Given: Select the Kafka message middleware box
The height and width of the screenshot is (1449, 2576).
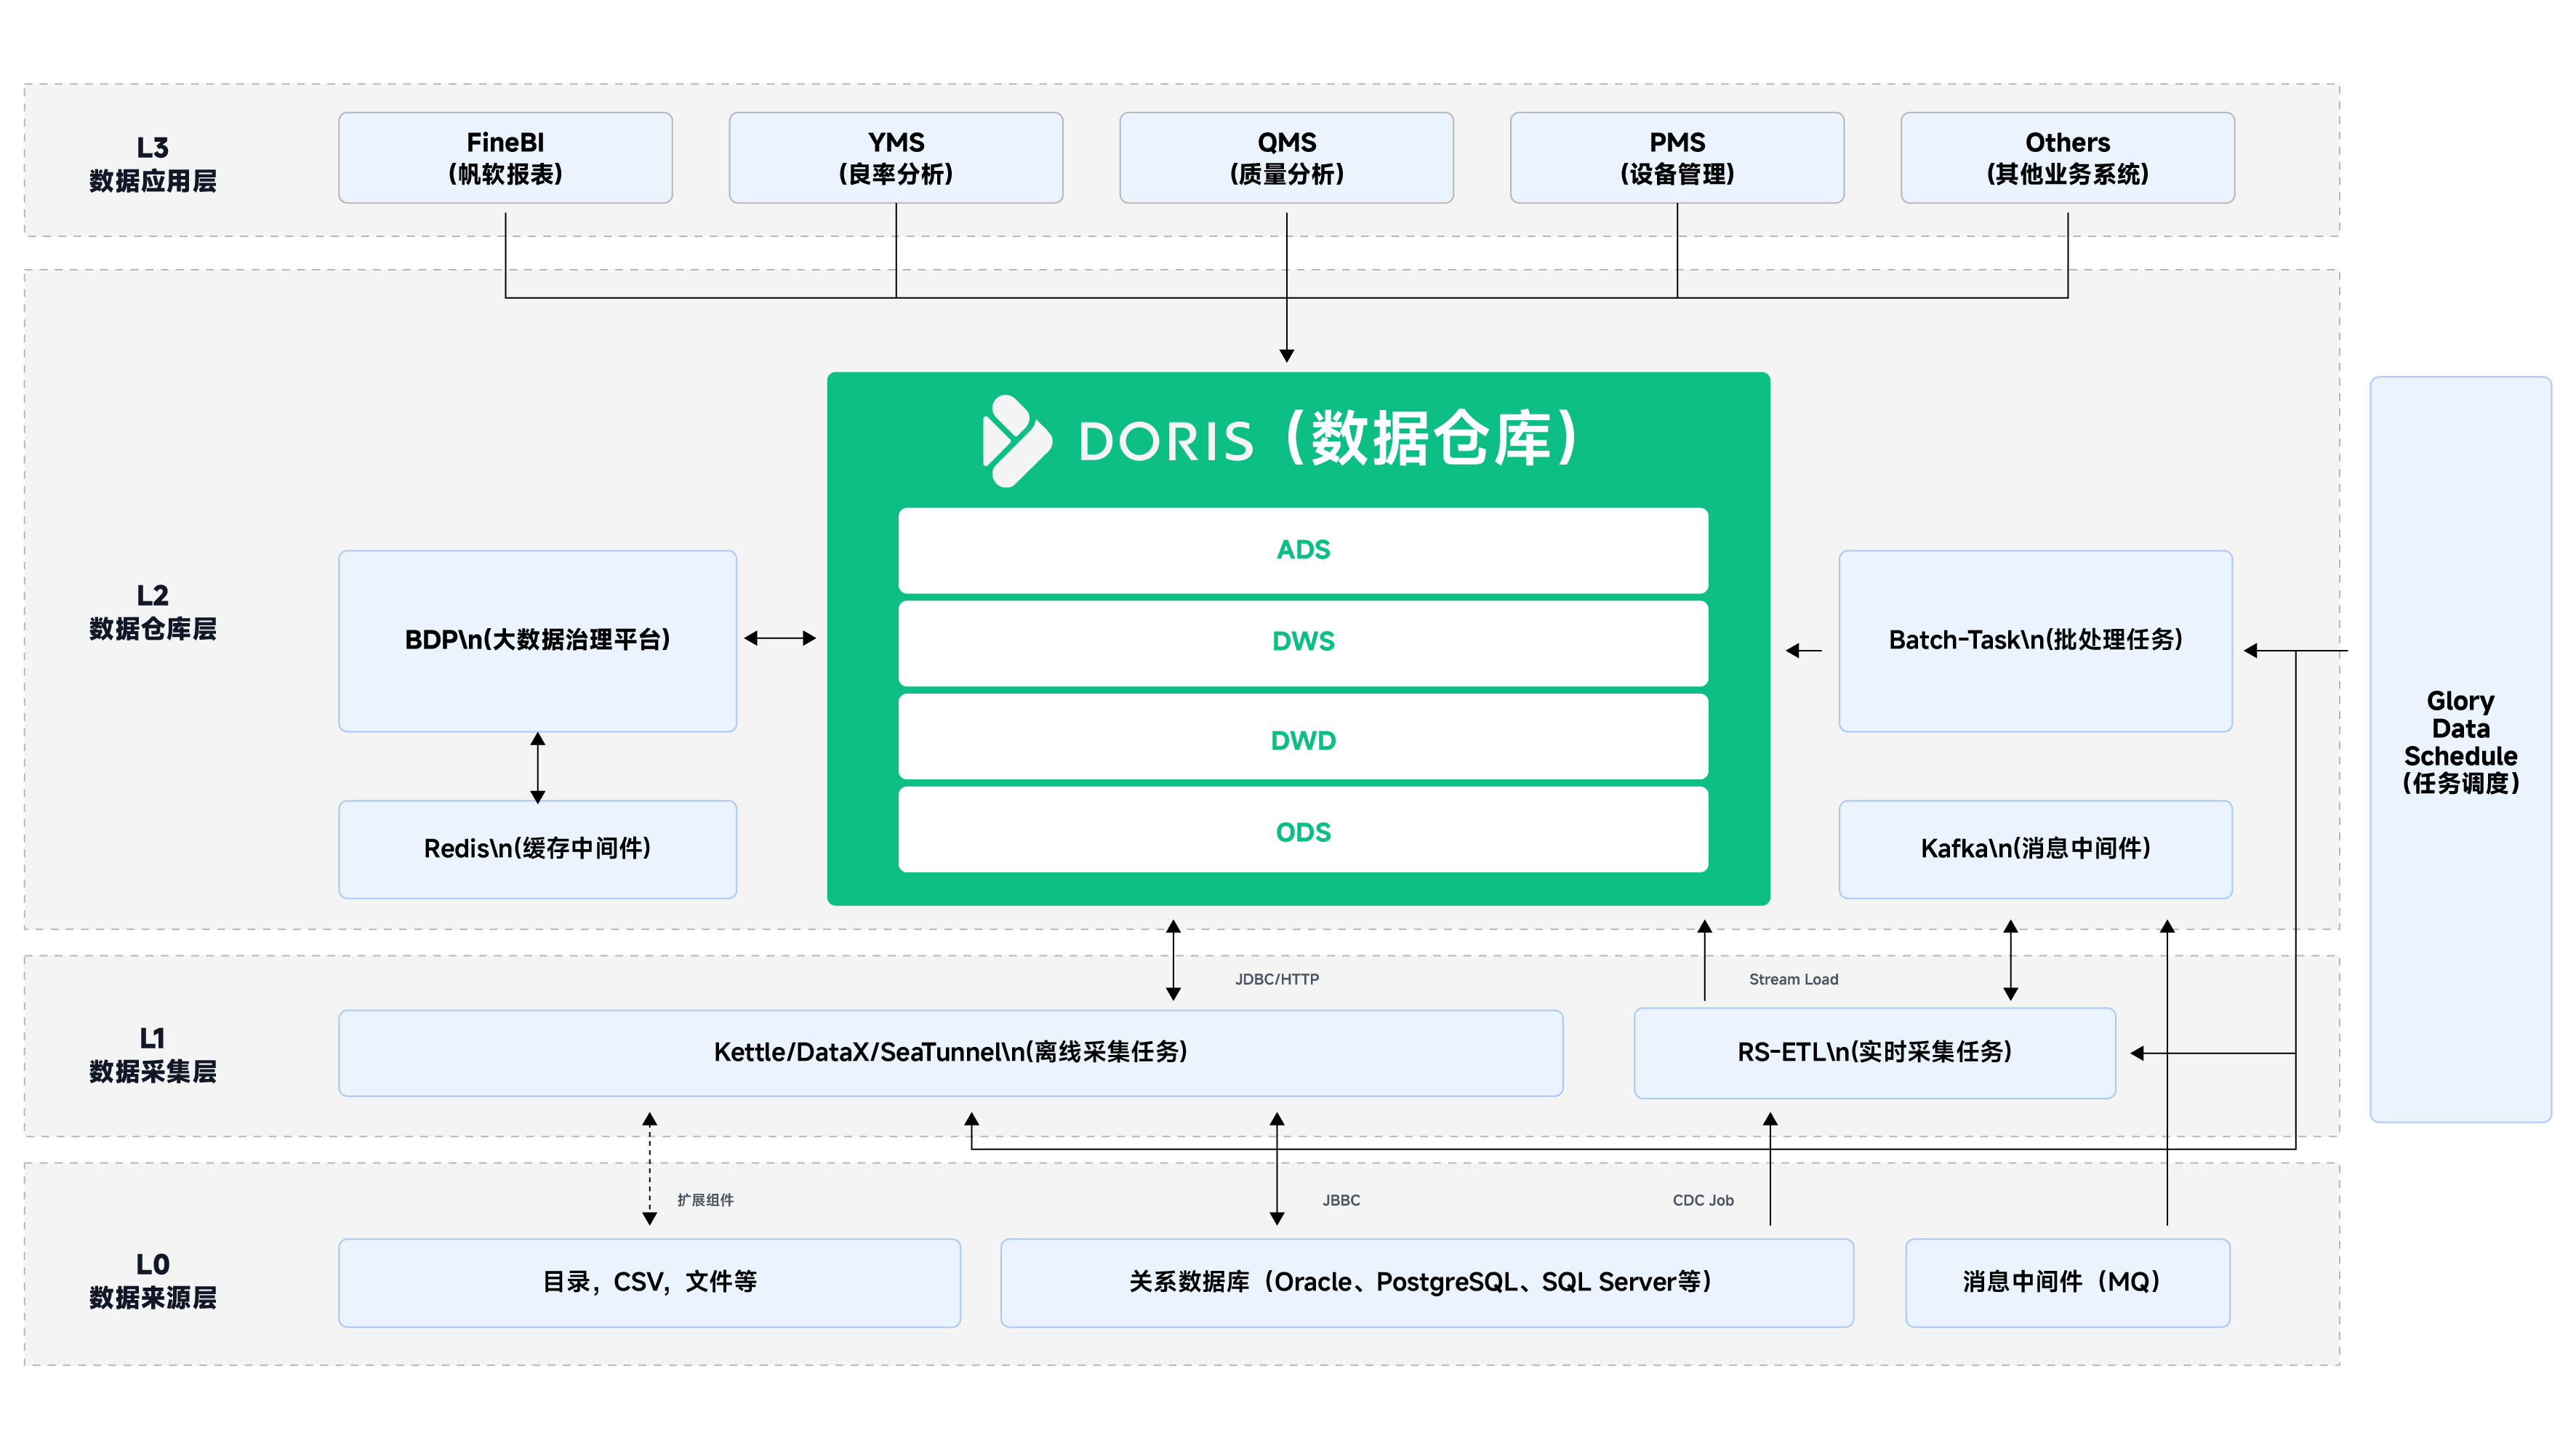Looking at the screenshot, I should click(2035, 849).
